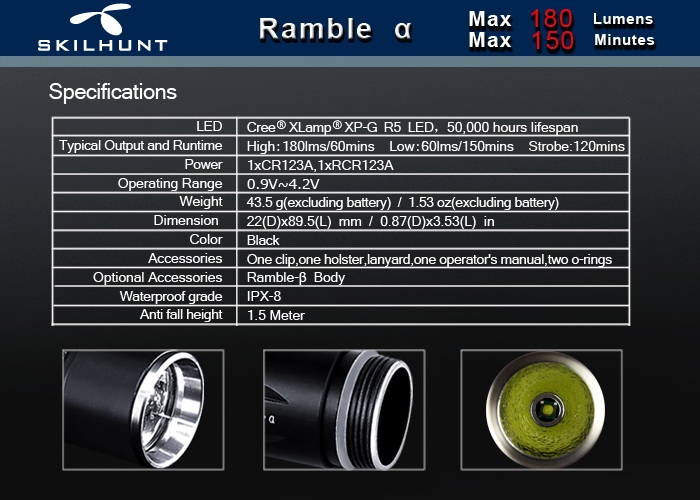700x500 pixels.
Task: Click the red '180' lumens value
Action: coord(551,19)
